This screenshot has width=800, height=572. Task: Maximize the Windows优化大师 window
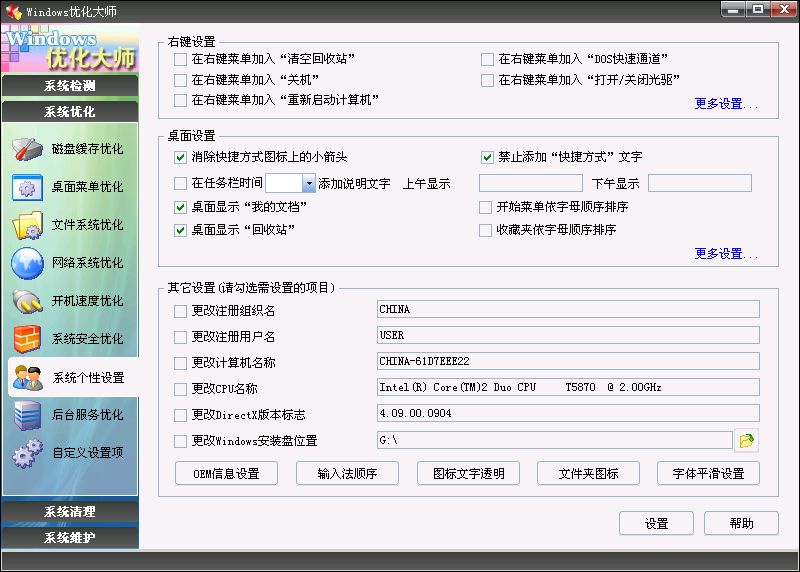pyautogui.click(x=758, y=9)
